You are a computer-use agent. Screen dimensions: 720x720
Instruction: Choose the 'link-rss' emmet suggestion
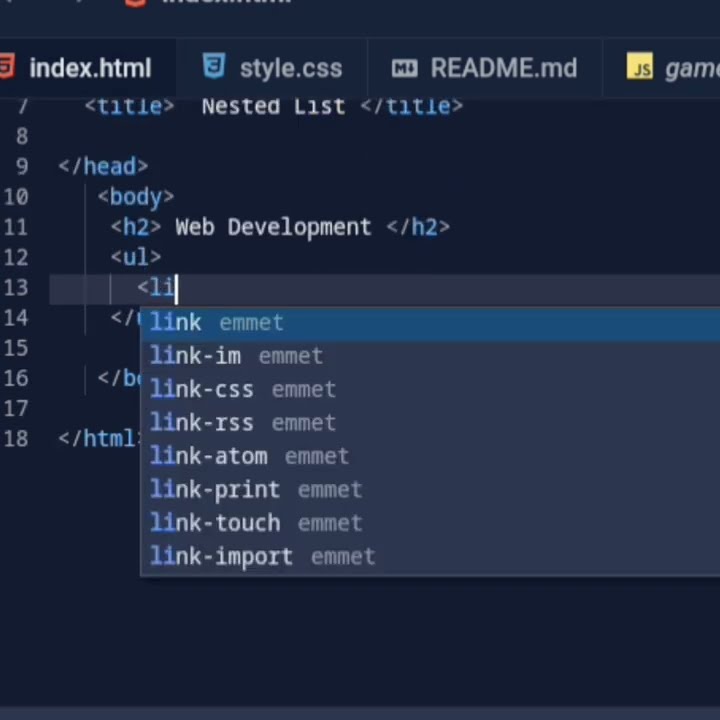tap(430, 423)
